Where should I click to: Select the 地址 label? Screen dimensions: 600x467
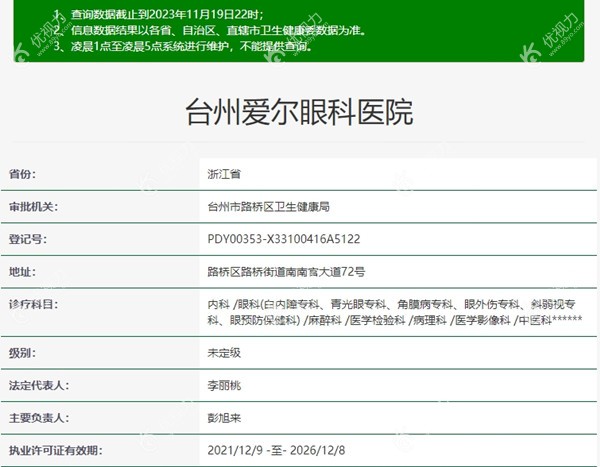pos(22,272)
